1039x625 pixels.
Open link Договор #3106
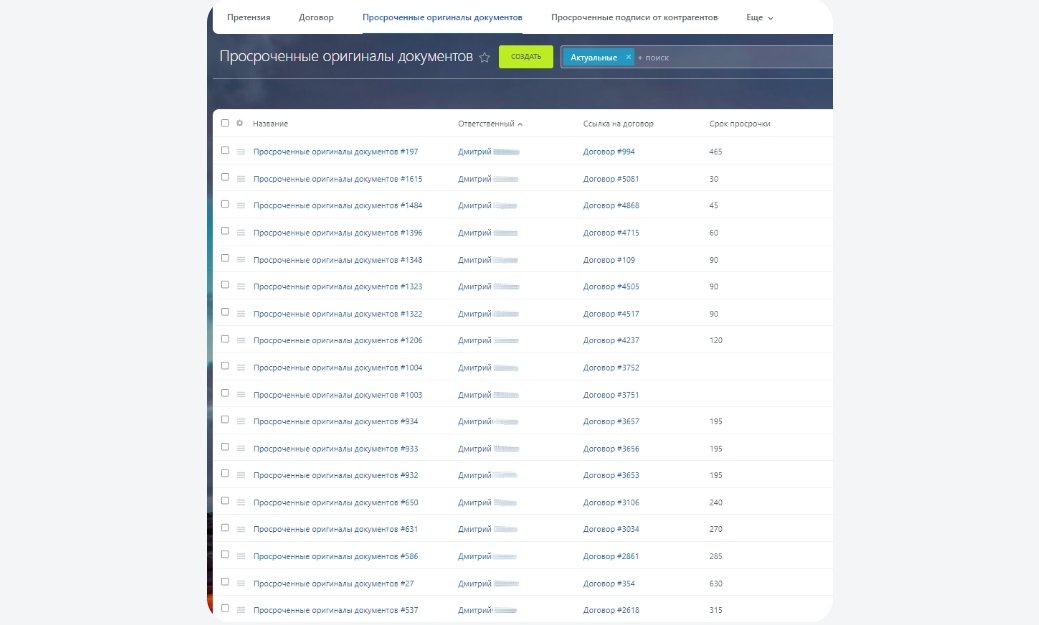611,503
